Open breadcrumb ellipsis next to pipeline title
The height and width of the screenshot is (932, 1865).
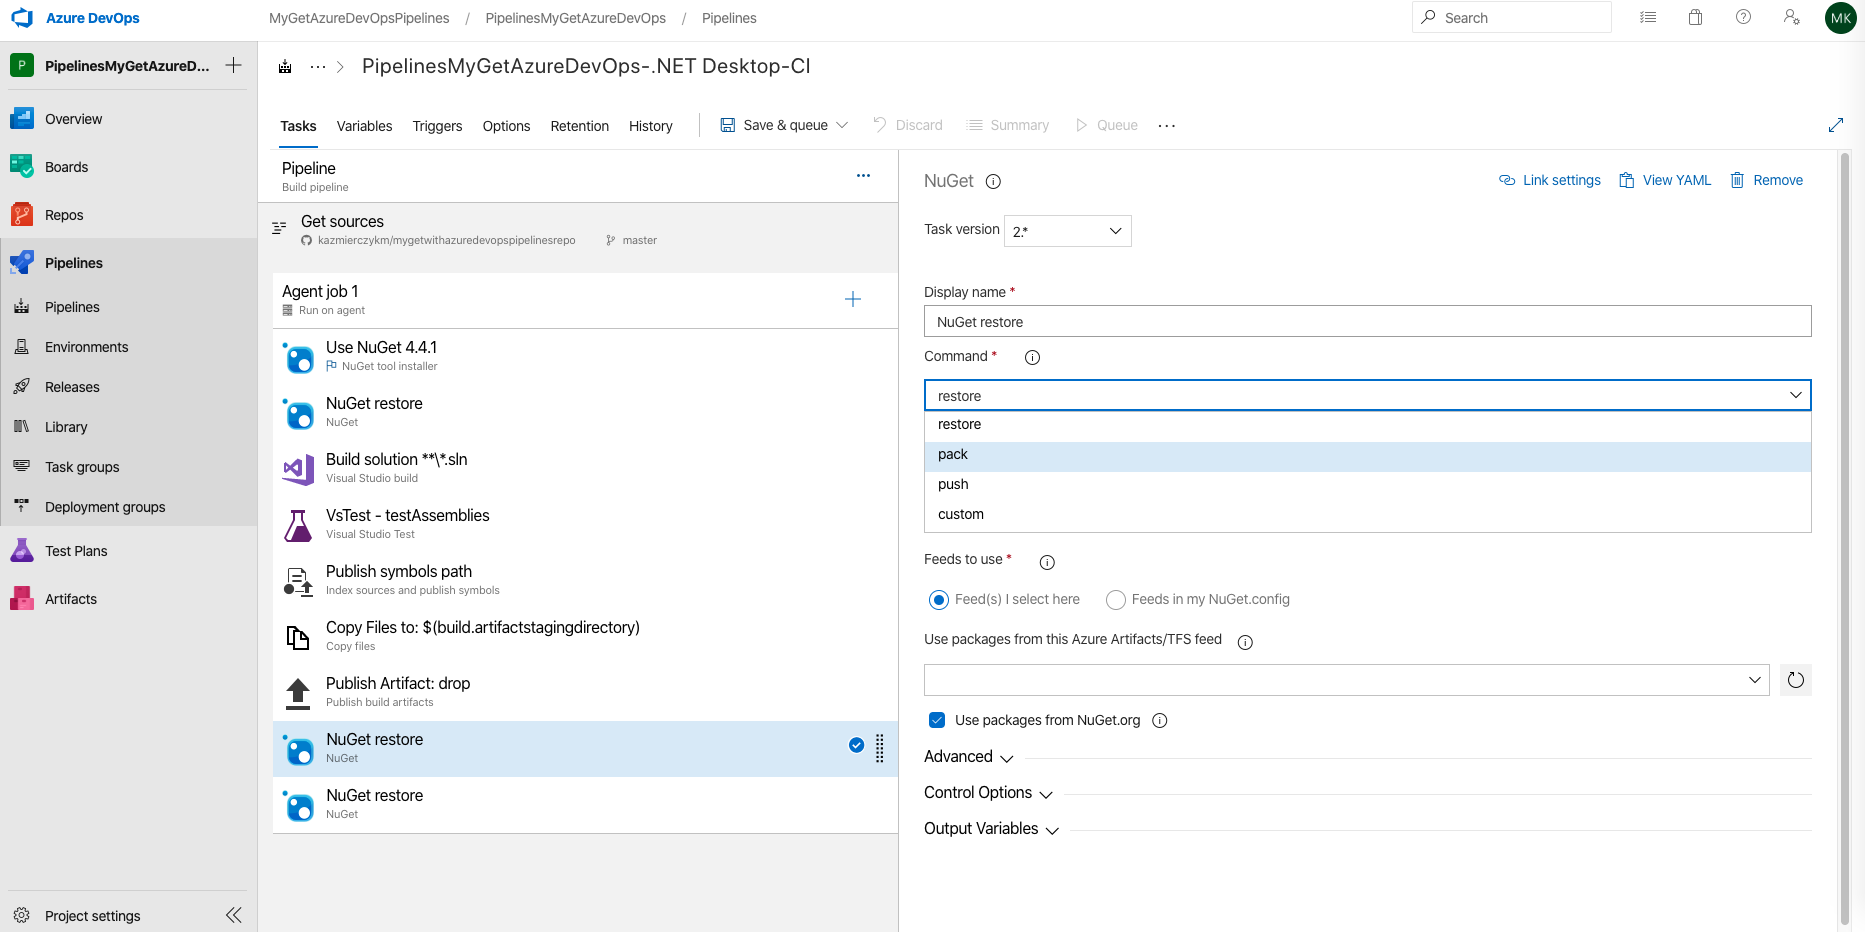coord(318,66)
